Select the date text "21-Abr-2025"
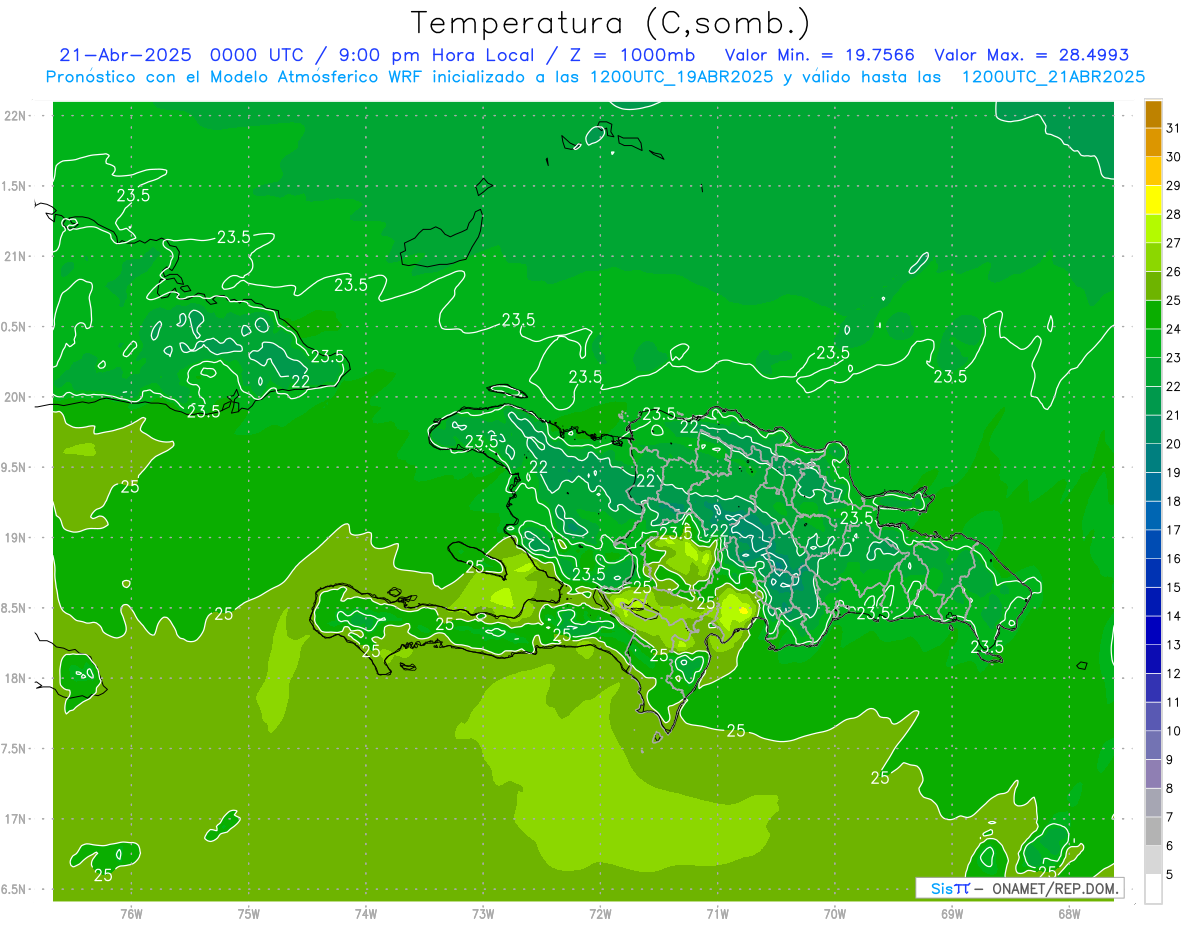This screenshot has height=927, width=1200. pos(126,55)
